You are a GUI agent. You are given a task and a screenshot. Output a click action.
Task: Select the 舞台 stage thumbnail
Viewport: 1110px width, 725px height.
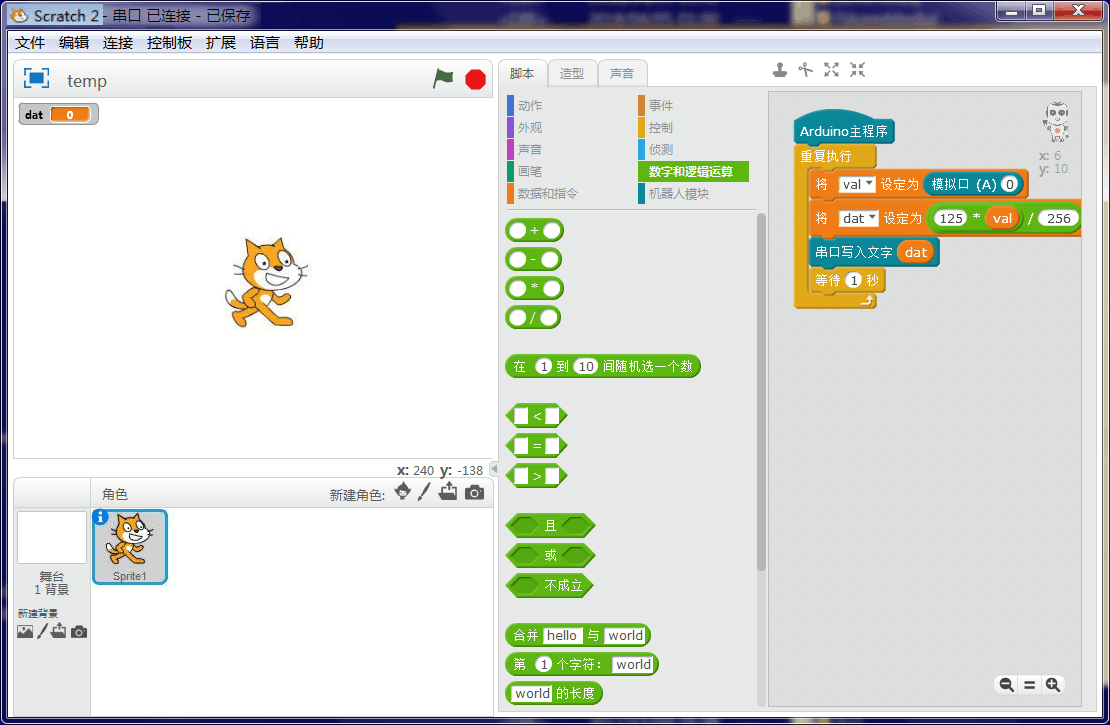pos(52,537)
